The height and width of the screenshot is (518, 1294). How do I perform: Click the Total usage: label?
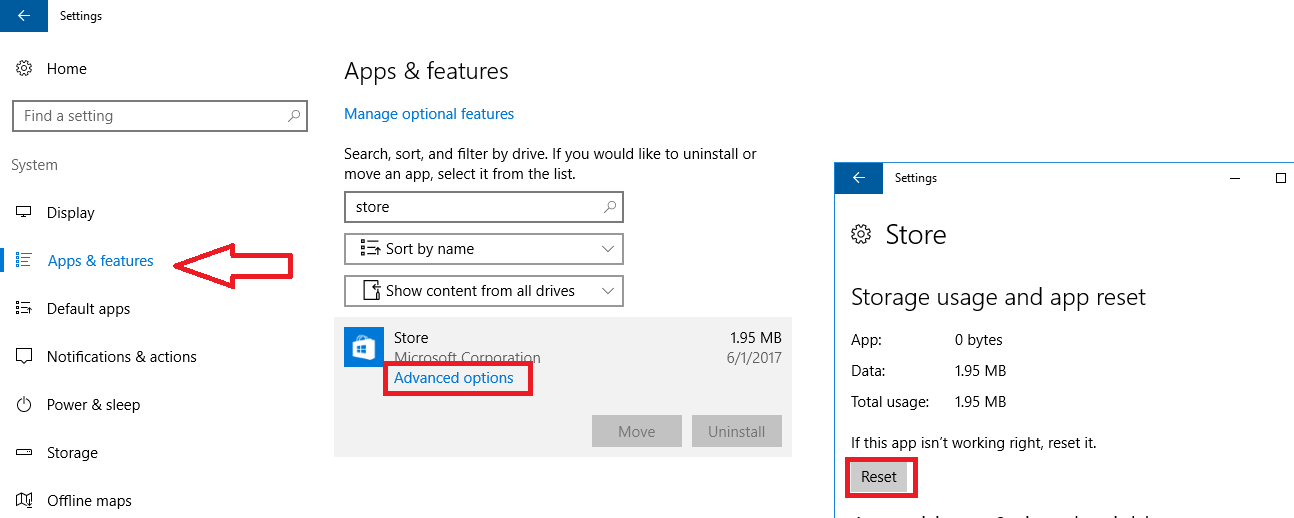tap(890, 402)
